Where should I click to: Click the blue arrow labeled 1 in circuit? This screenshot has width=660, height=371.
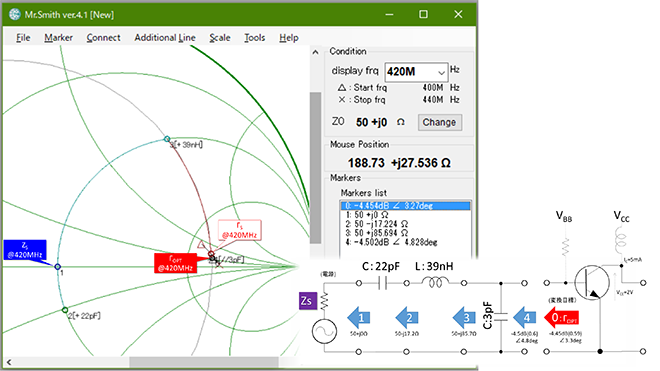coord(358,318)
